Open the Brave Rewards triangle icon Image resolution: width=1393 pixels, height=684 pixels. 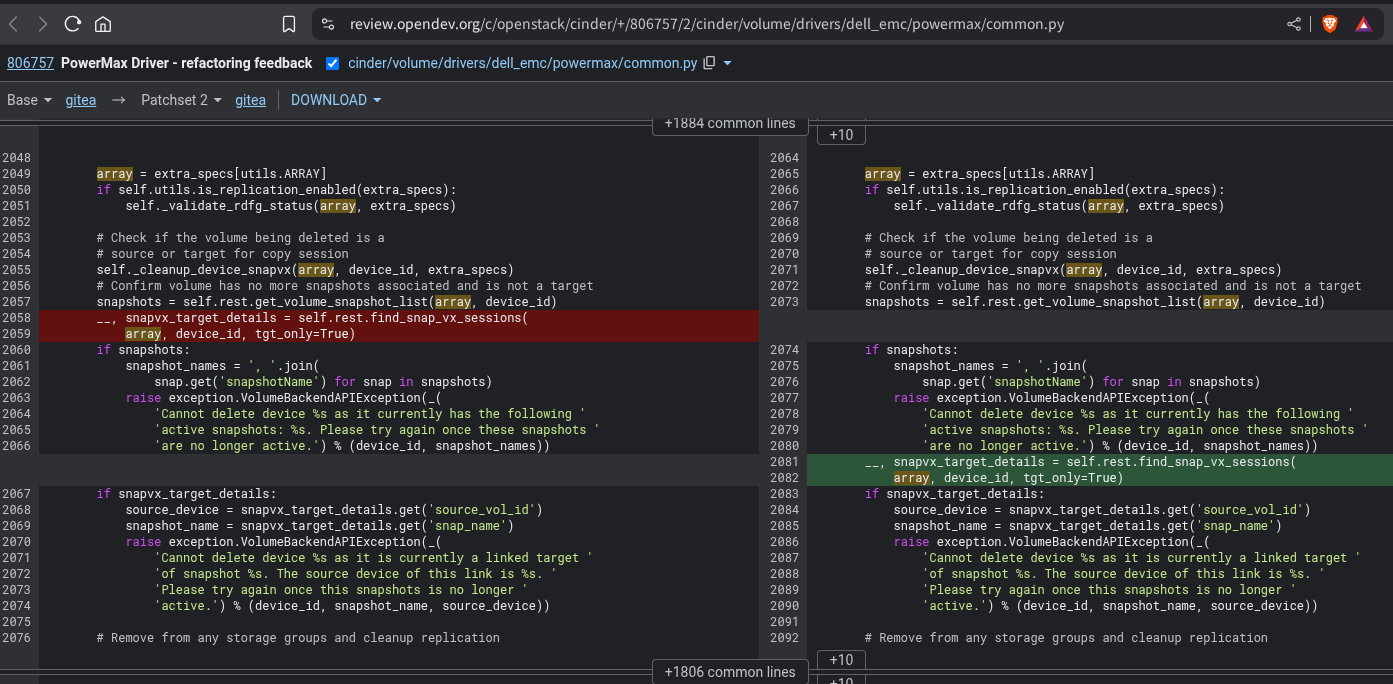pos(1364,24)
